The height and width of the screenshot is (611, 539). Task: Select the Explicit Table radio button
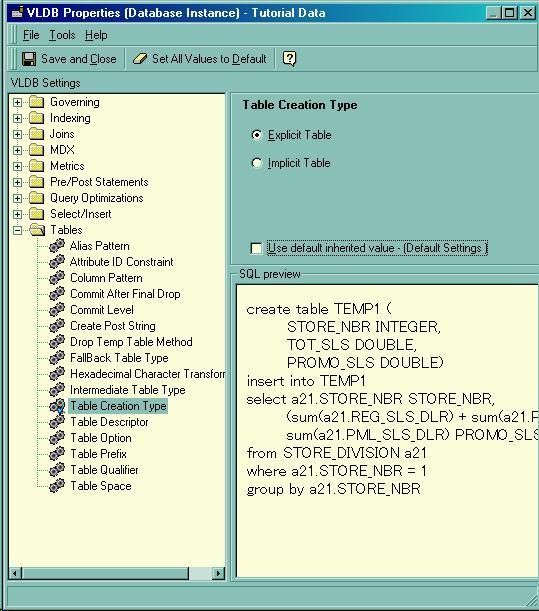(x=256, y=135)
